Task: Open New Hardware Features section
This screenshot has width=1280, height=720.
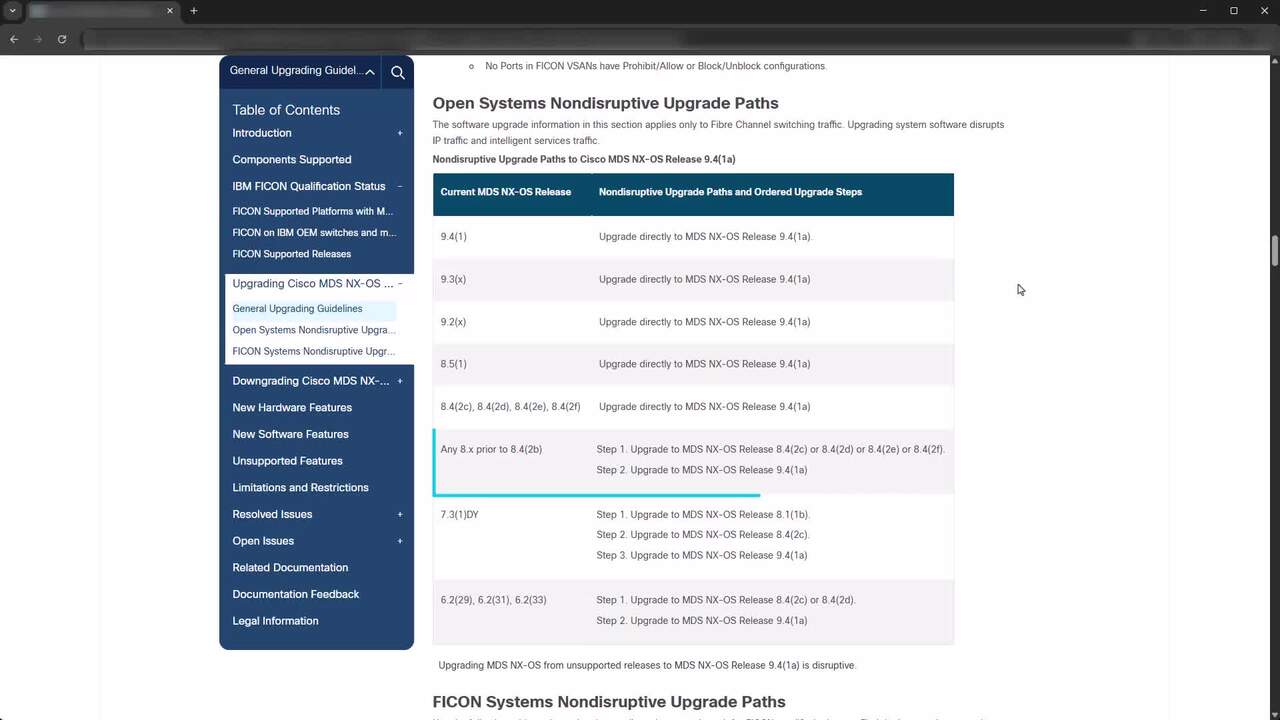Action: 292,408
